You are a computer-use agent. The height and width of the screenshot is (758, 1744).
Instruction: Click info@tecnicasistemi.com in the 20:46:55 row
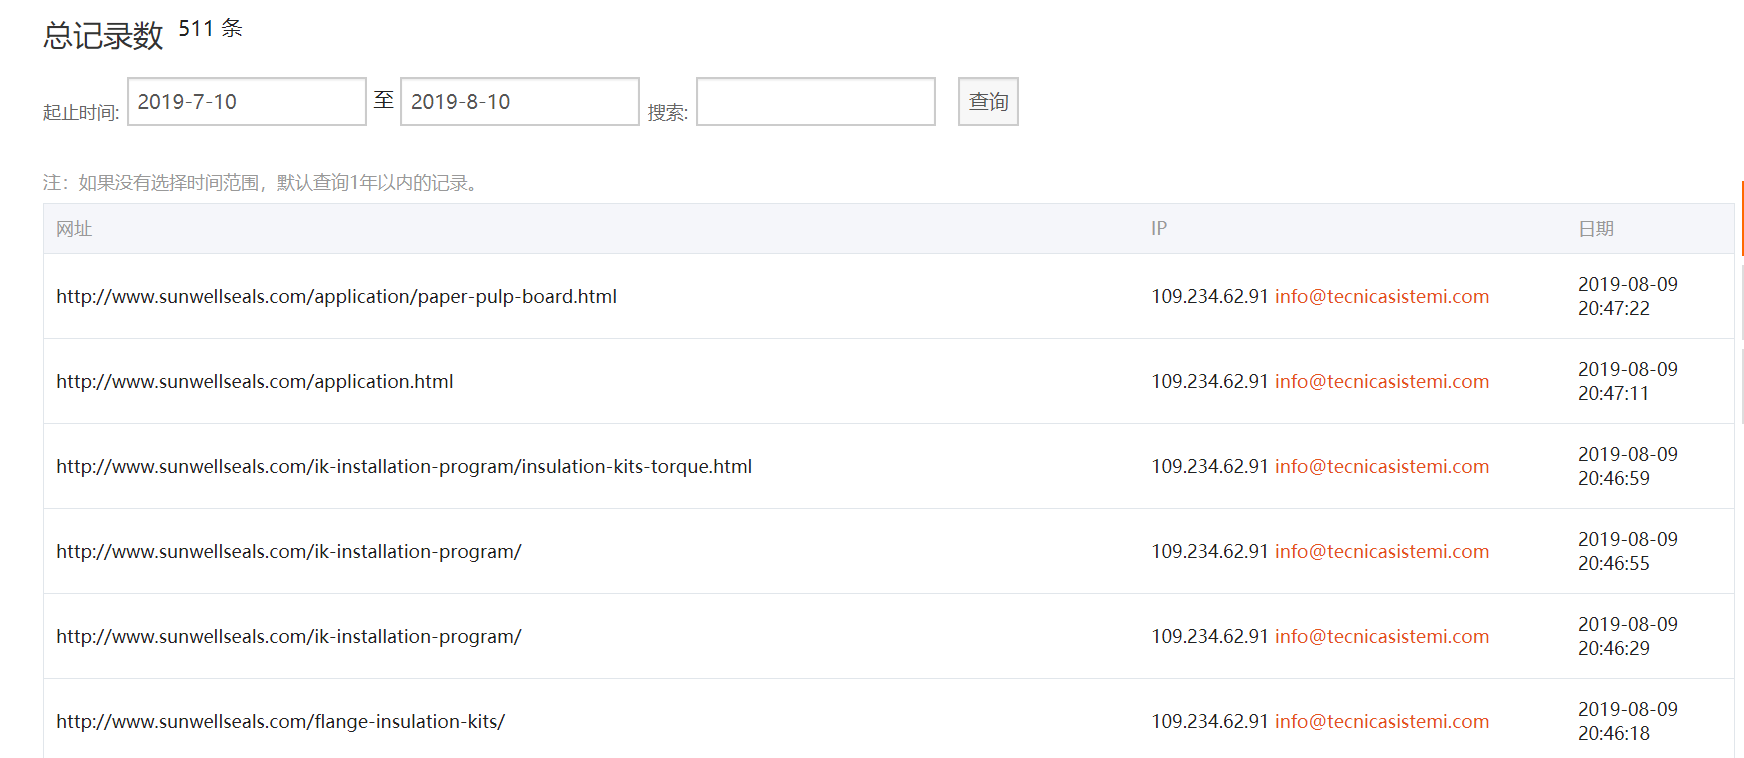coord(1382,552)
